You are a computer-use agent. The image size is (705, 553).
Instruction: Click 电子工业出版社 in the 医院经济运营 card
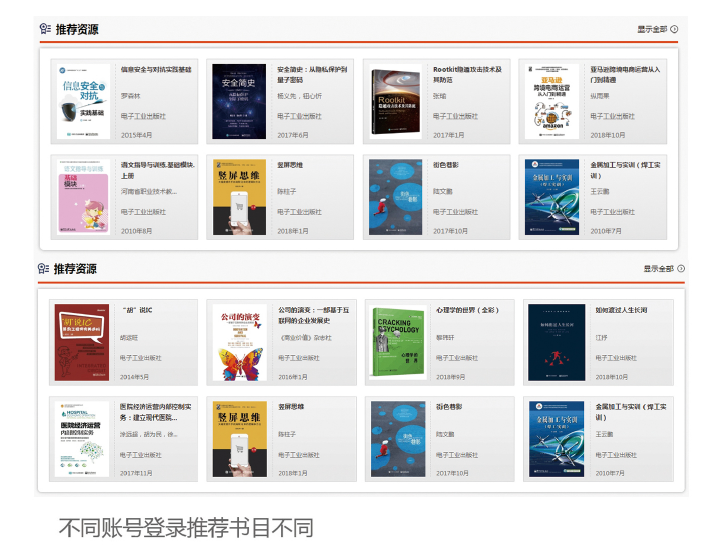140,455
